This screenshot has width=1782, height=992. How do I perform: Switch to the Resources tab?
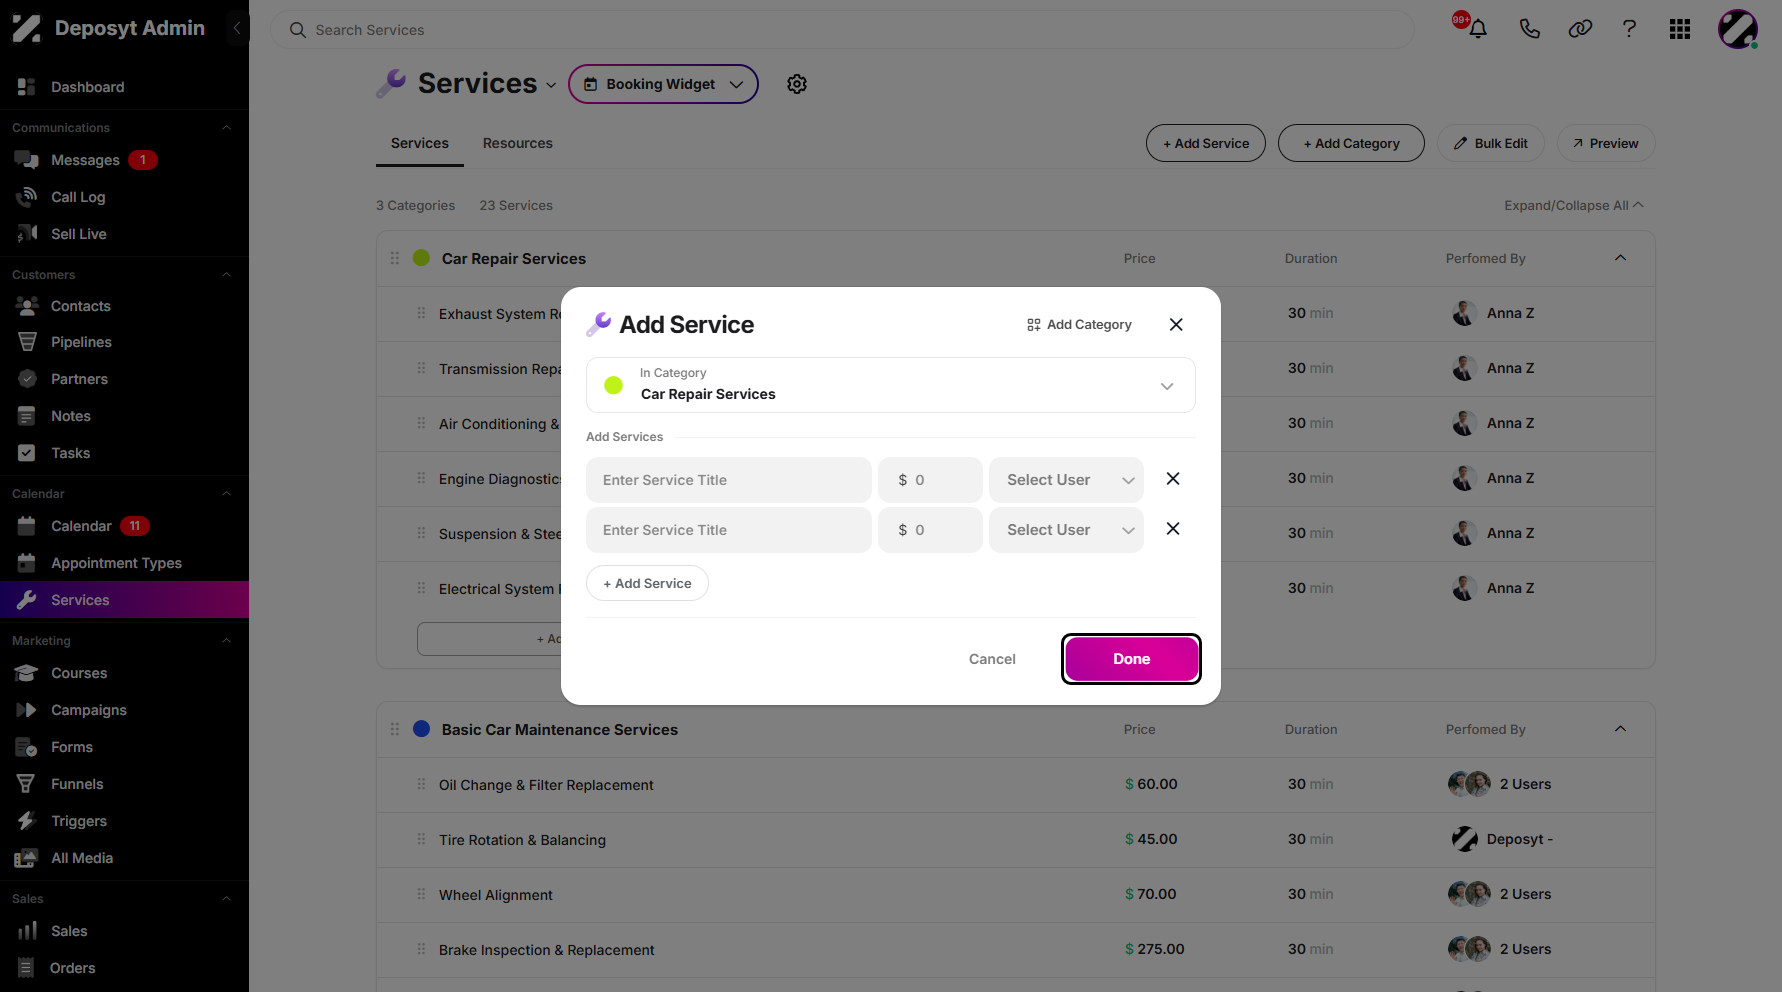coord(517,143)
